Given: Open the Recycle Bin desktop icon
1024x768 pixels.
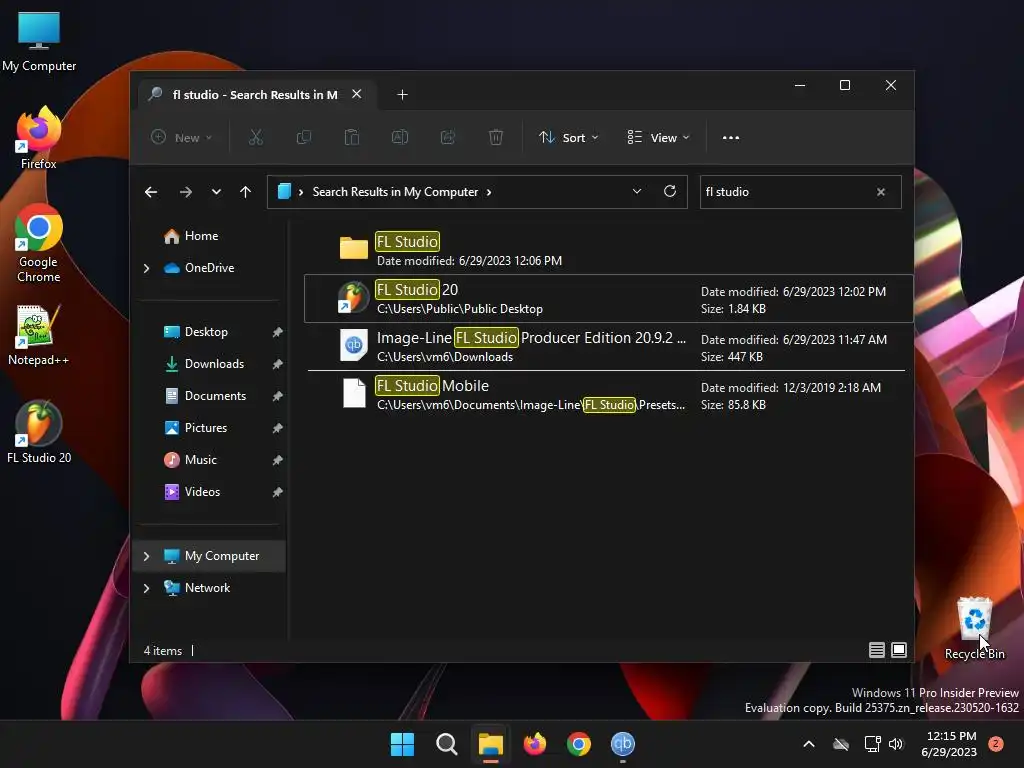Looking at the screenshot, I should 975,628.
